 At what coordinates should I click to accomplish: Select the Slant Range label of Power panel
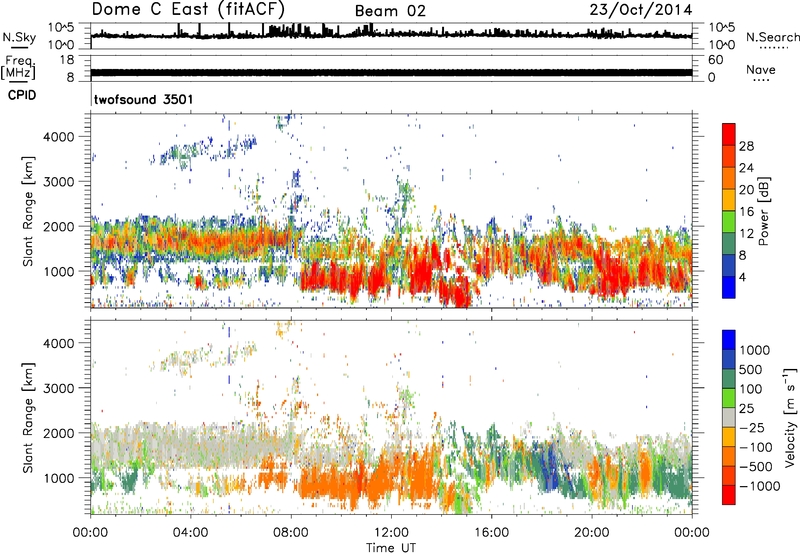(x=28, y=211)
